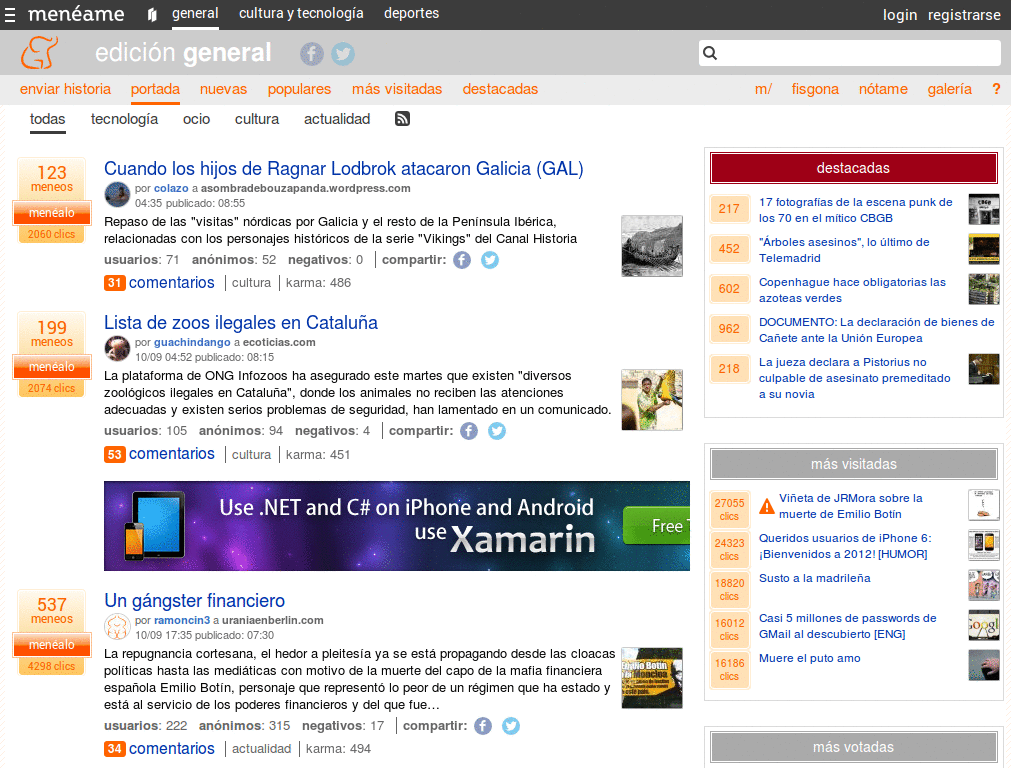Share 'Un gángster financiero' via Facebook icon
The width and height of the screenshot is (1024, 768).
point(482,726)
